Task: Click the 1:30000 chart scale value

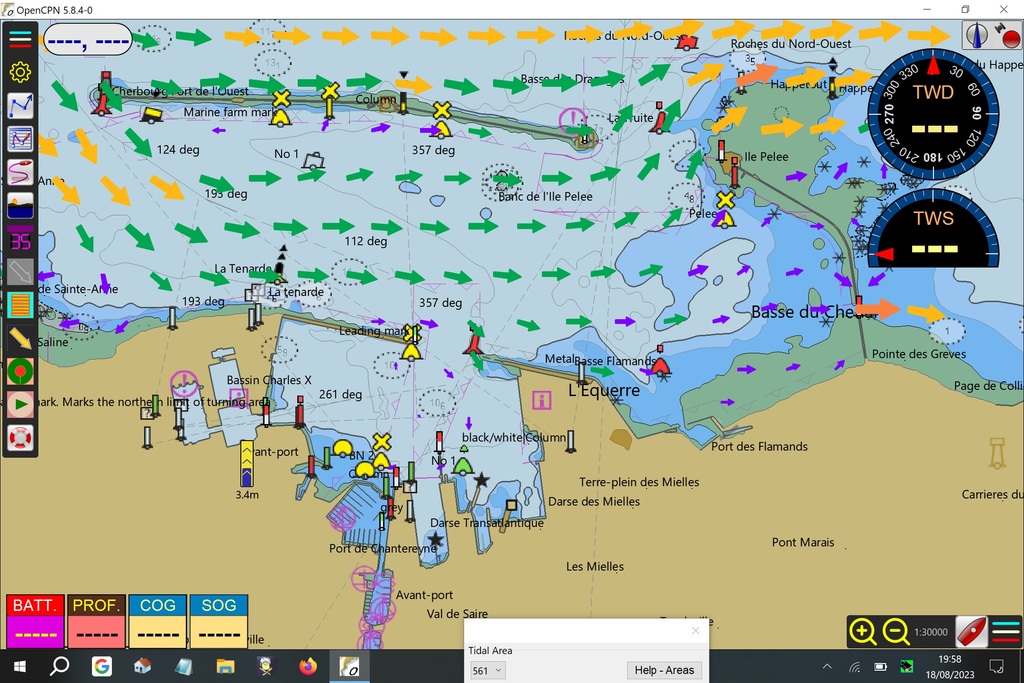Action: pyautogui.click(x=931, y=632)
